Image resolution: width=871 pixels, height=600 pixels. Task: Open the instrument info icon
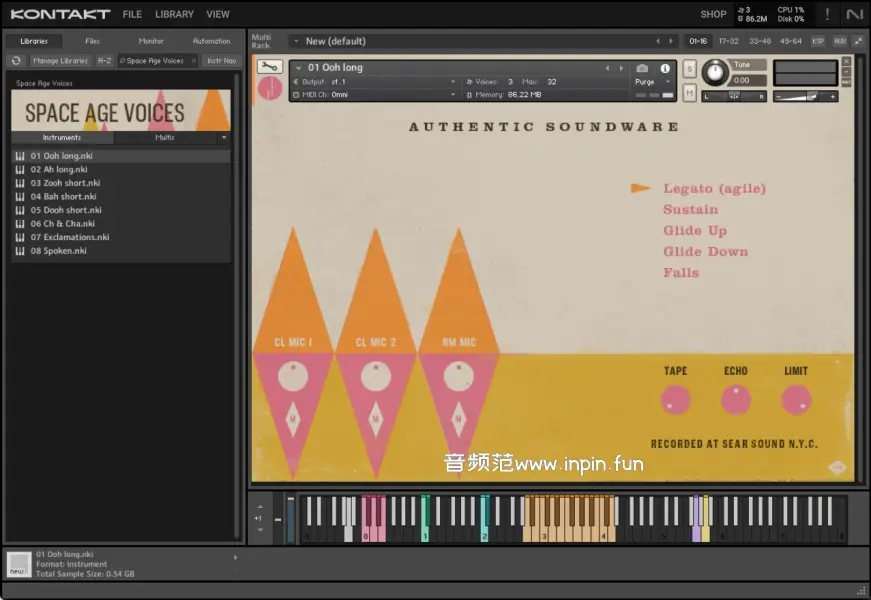point(665,68)
